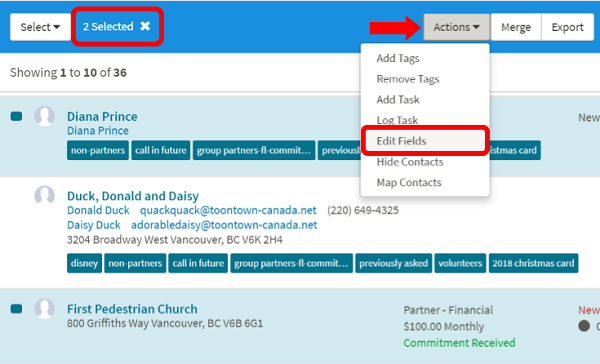Select Hide Contacts menu entry

[410, 162]
